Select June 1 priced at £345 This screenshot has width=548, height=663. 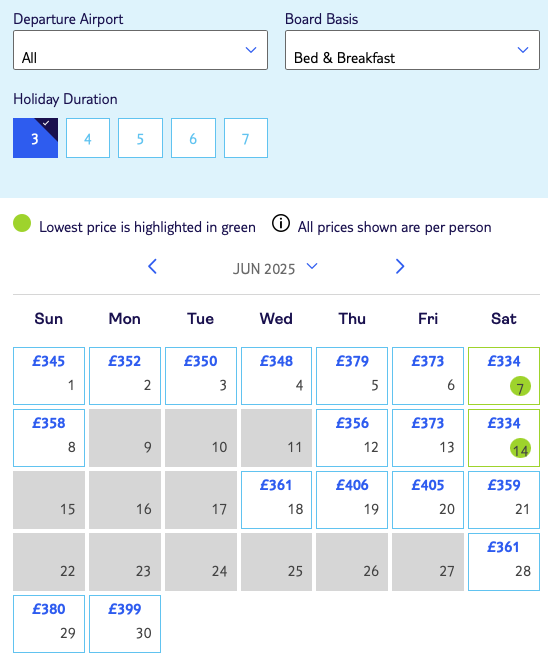coord(49,376)
